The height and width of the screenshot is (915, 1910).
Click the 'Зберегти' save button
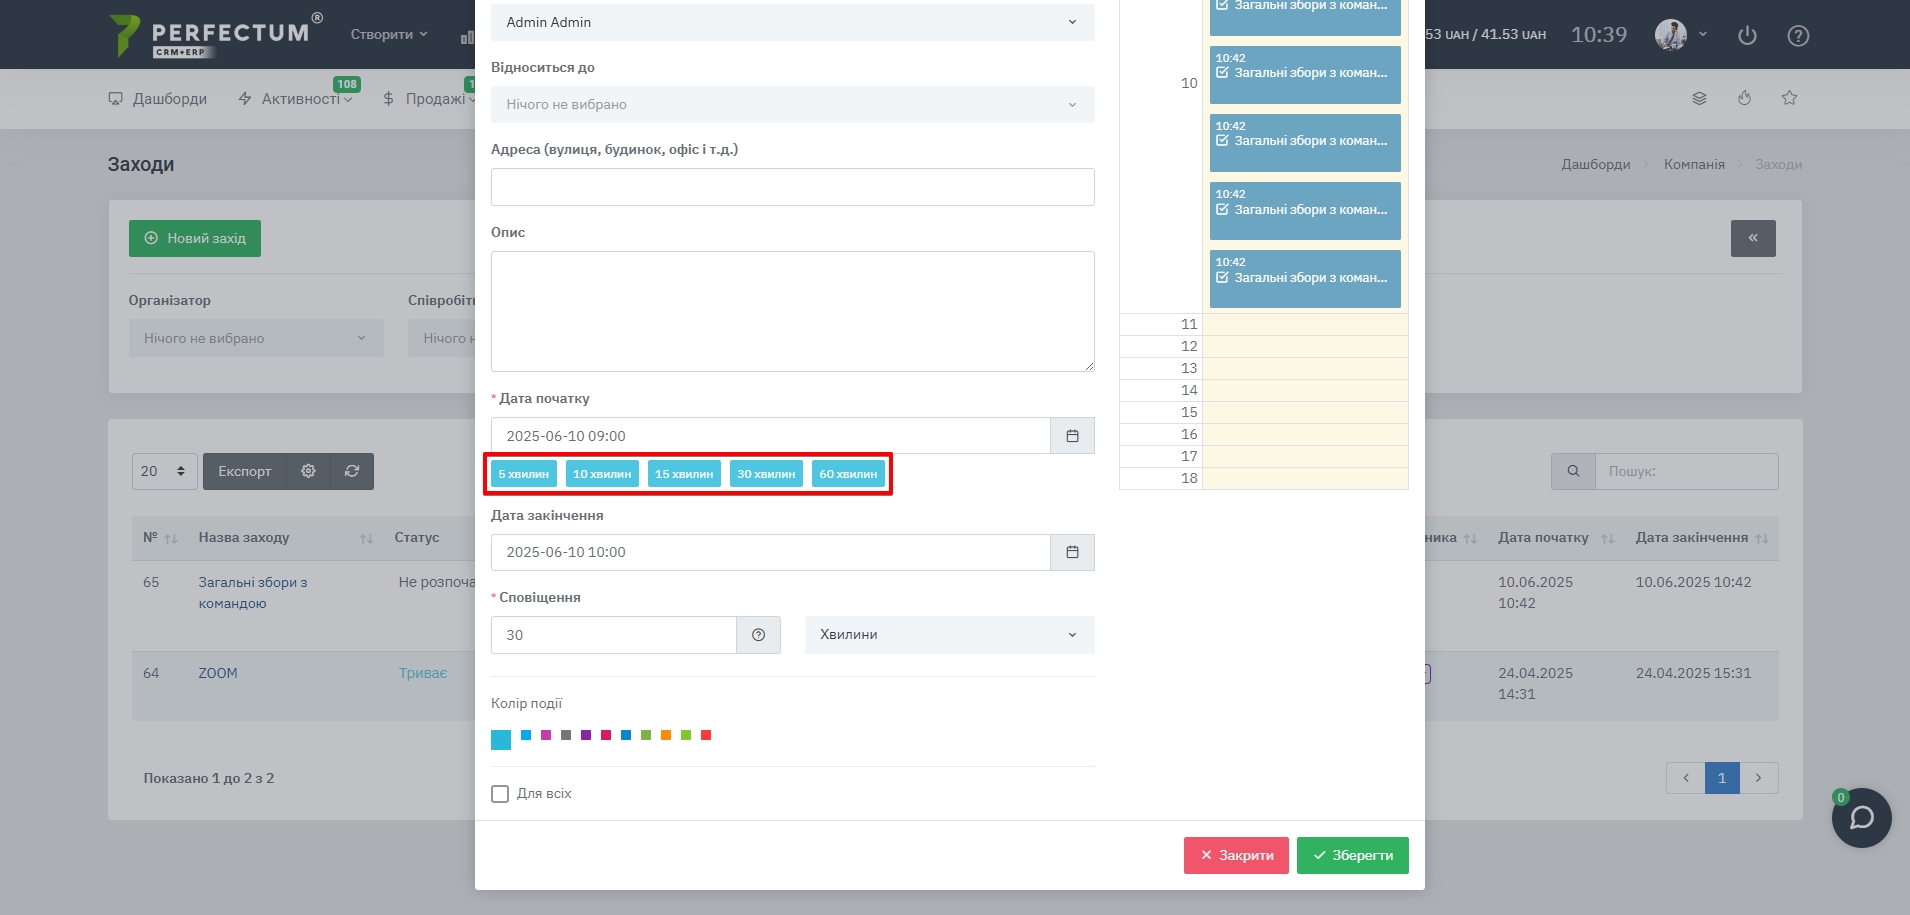[1352, 856]
